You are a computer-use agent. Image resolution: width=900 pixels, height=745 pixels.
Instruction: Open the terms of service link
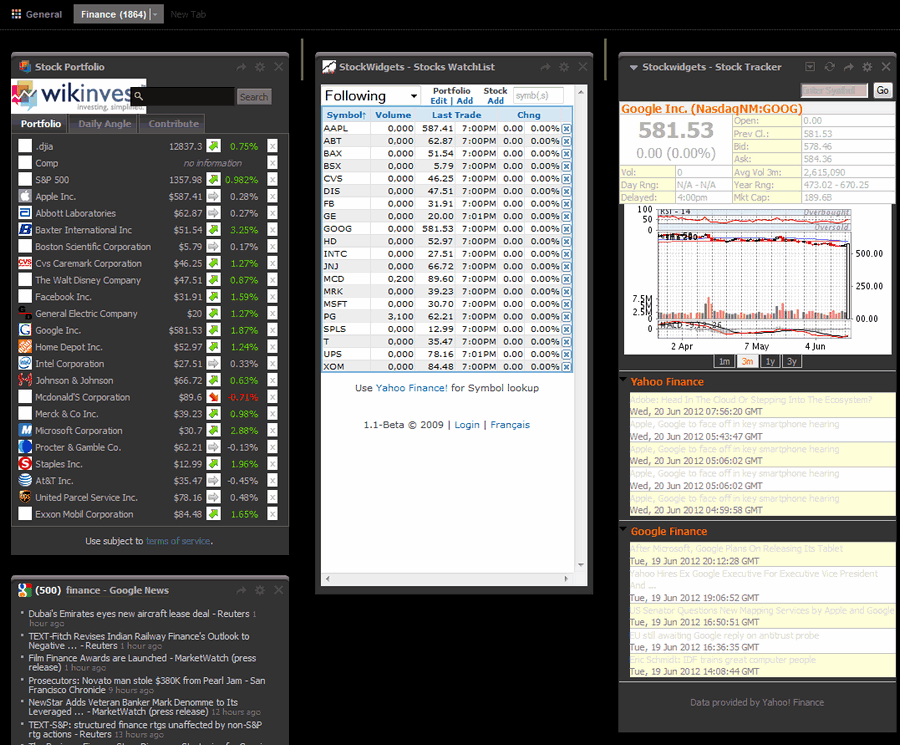tap(178, 541)
